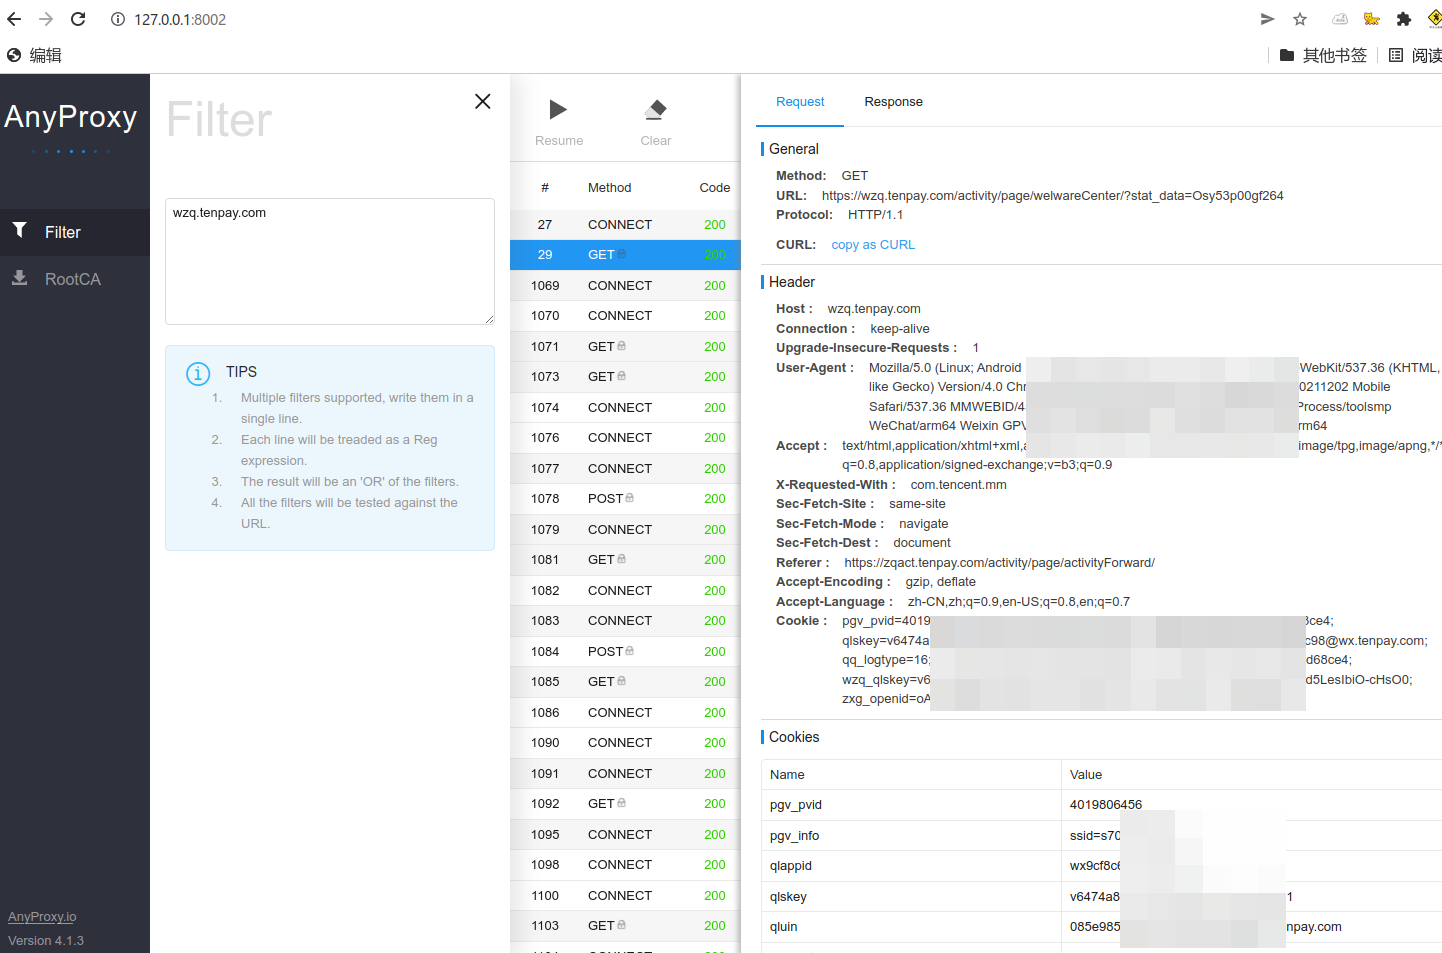Screen dimensions: 1442x953
Task: Select request row 1103 GET
Action: pos(625,926)
